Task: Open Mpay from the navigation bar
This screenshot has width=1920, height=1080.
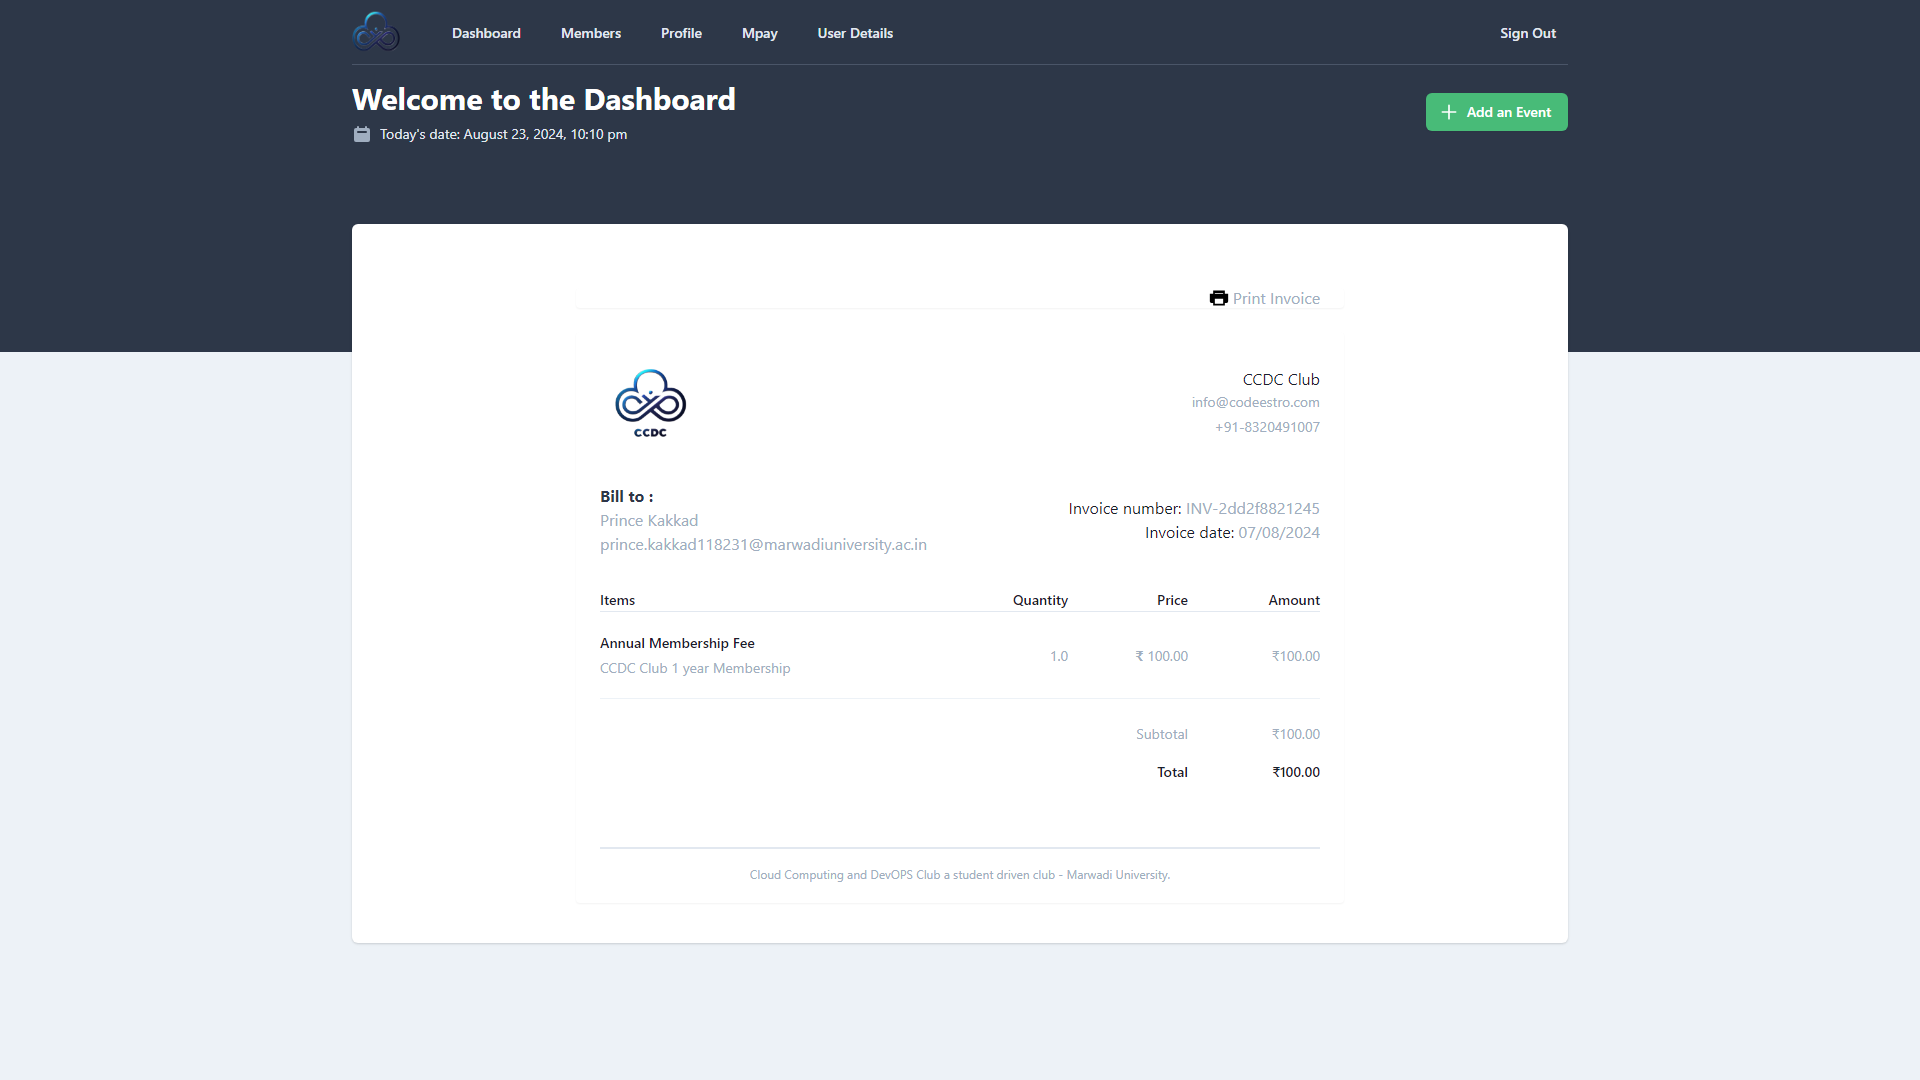Action: pyautogui.click(x=759, y=33)
